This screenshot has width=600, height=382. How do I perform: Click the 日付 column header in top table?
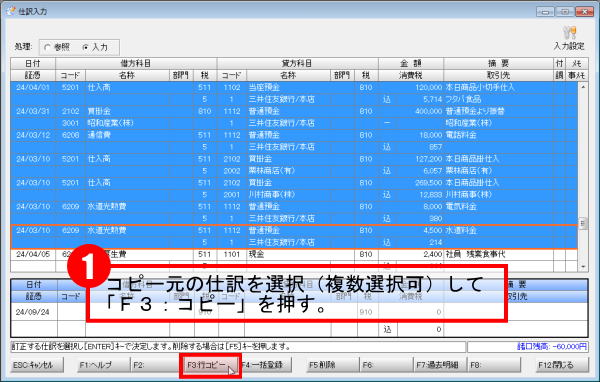tap(33, 64)
